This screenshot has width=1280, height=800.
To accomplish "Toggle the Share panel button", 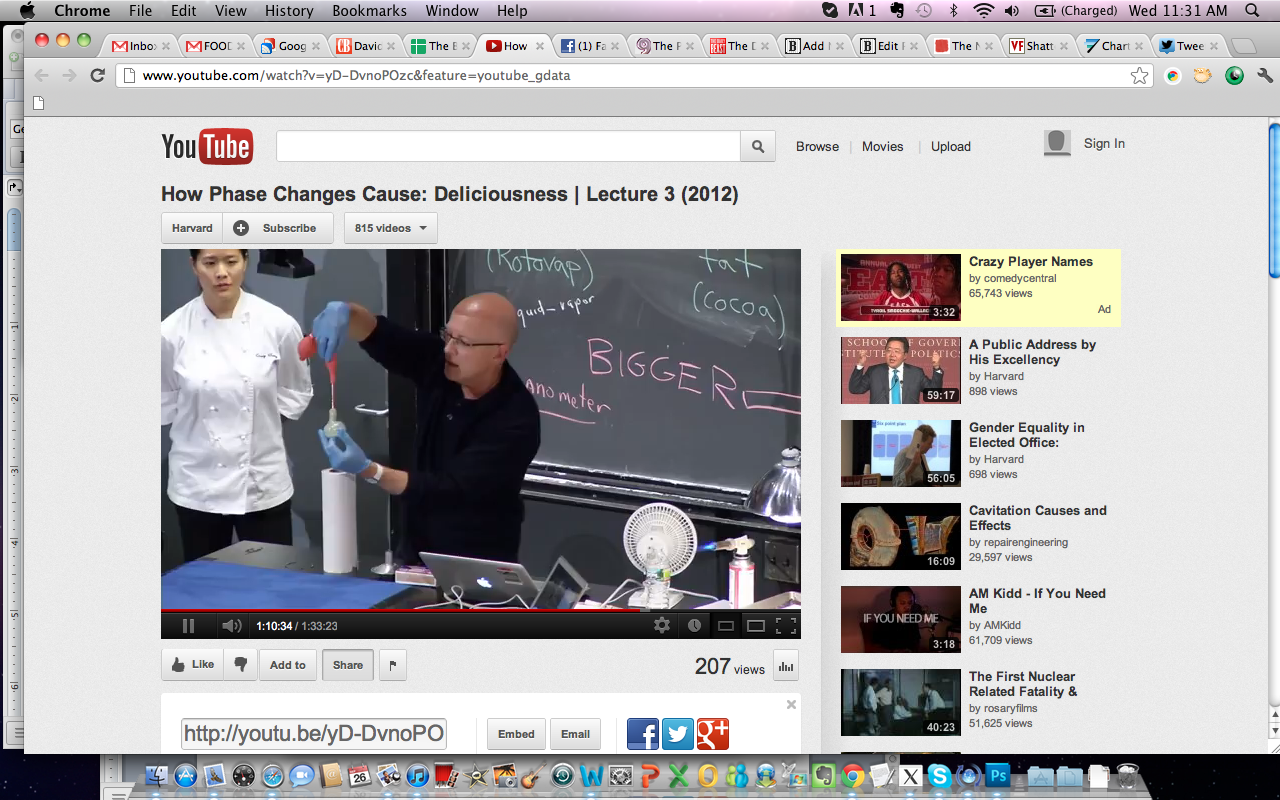I will point(348,665).
